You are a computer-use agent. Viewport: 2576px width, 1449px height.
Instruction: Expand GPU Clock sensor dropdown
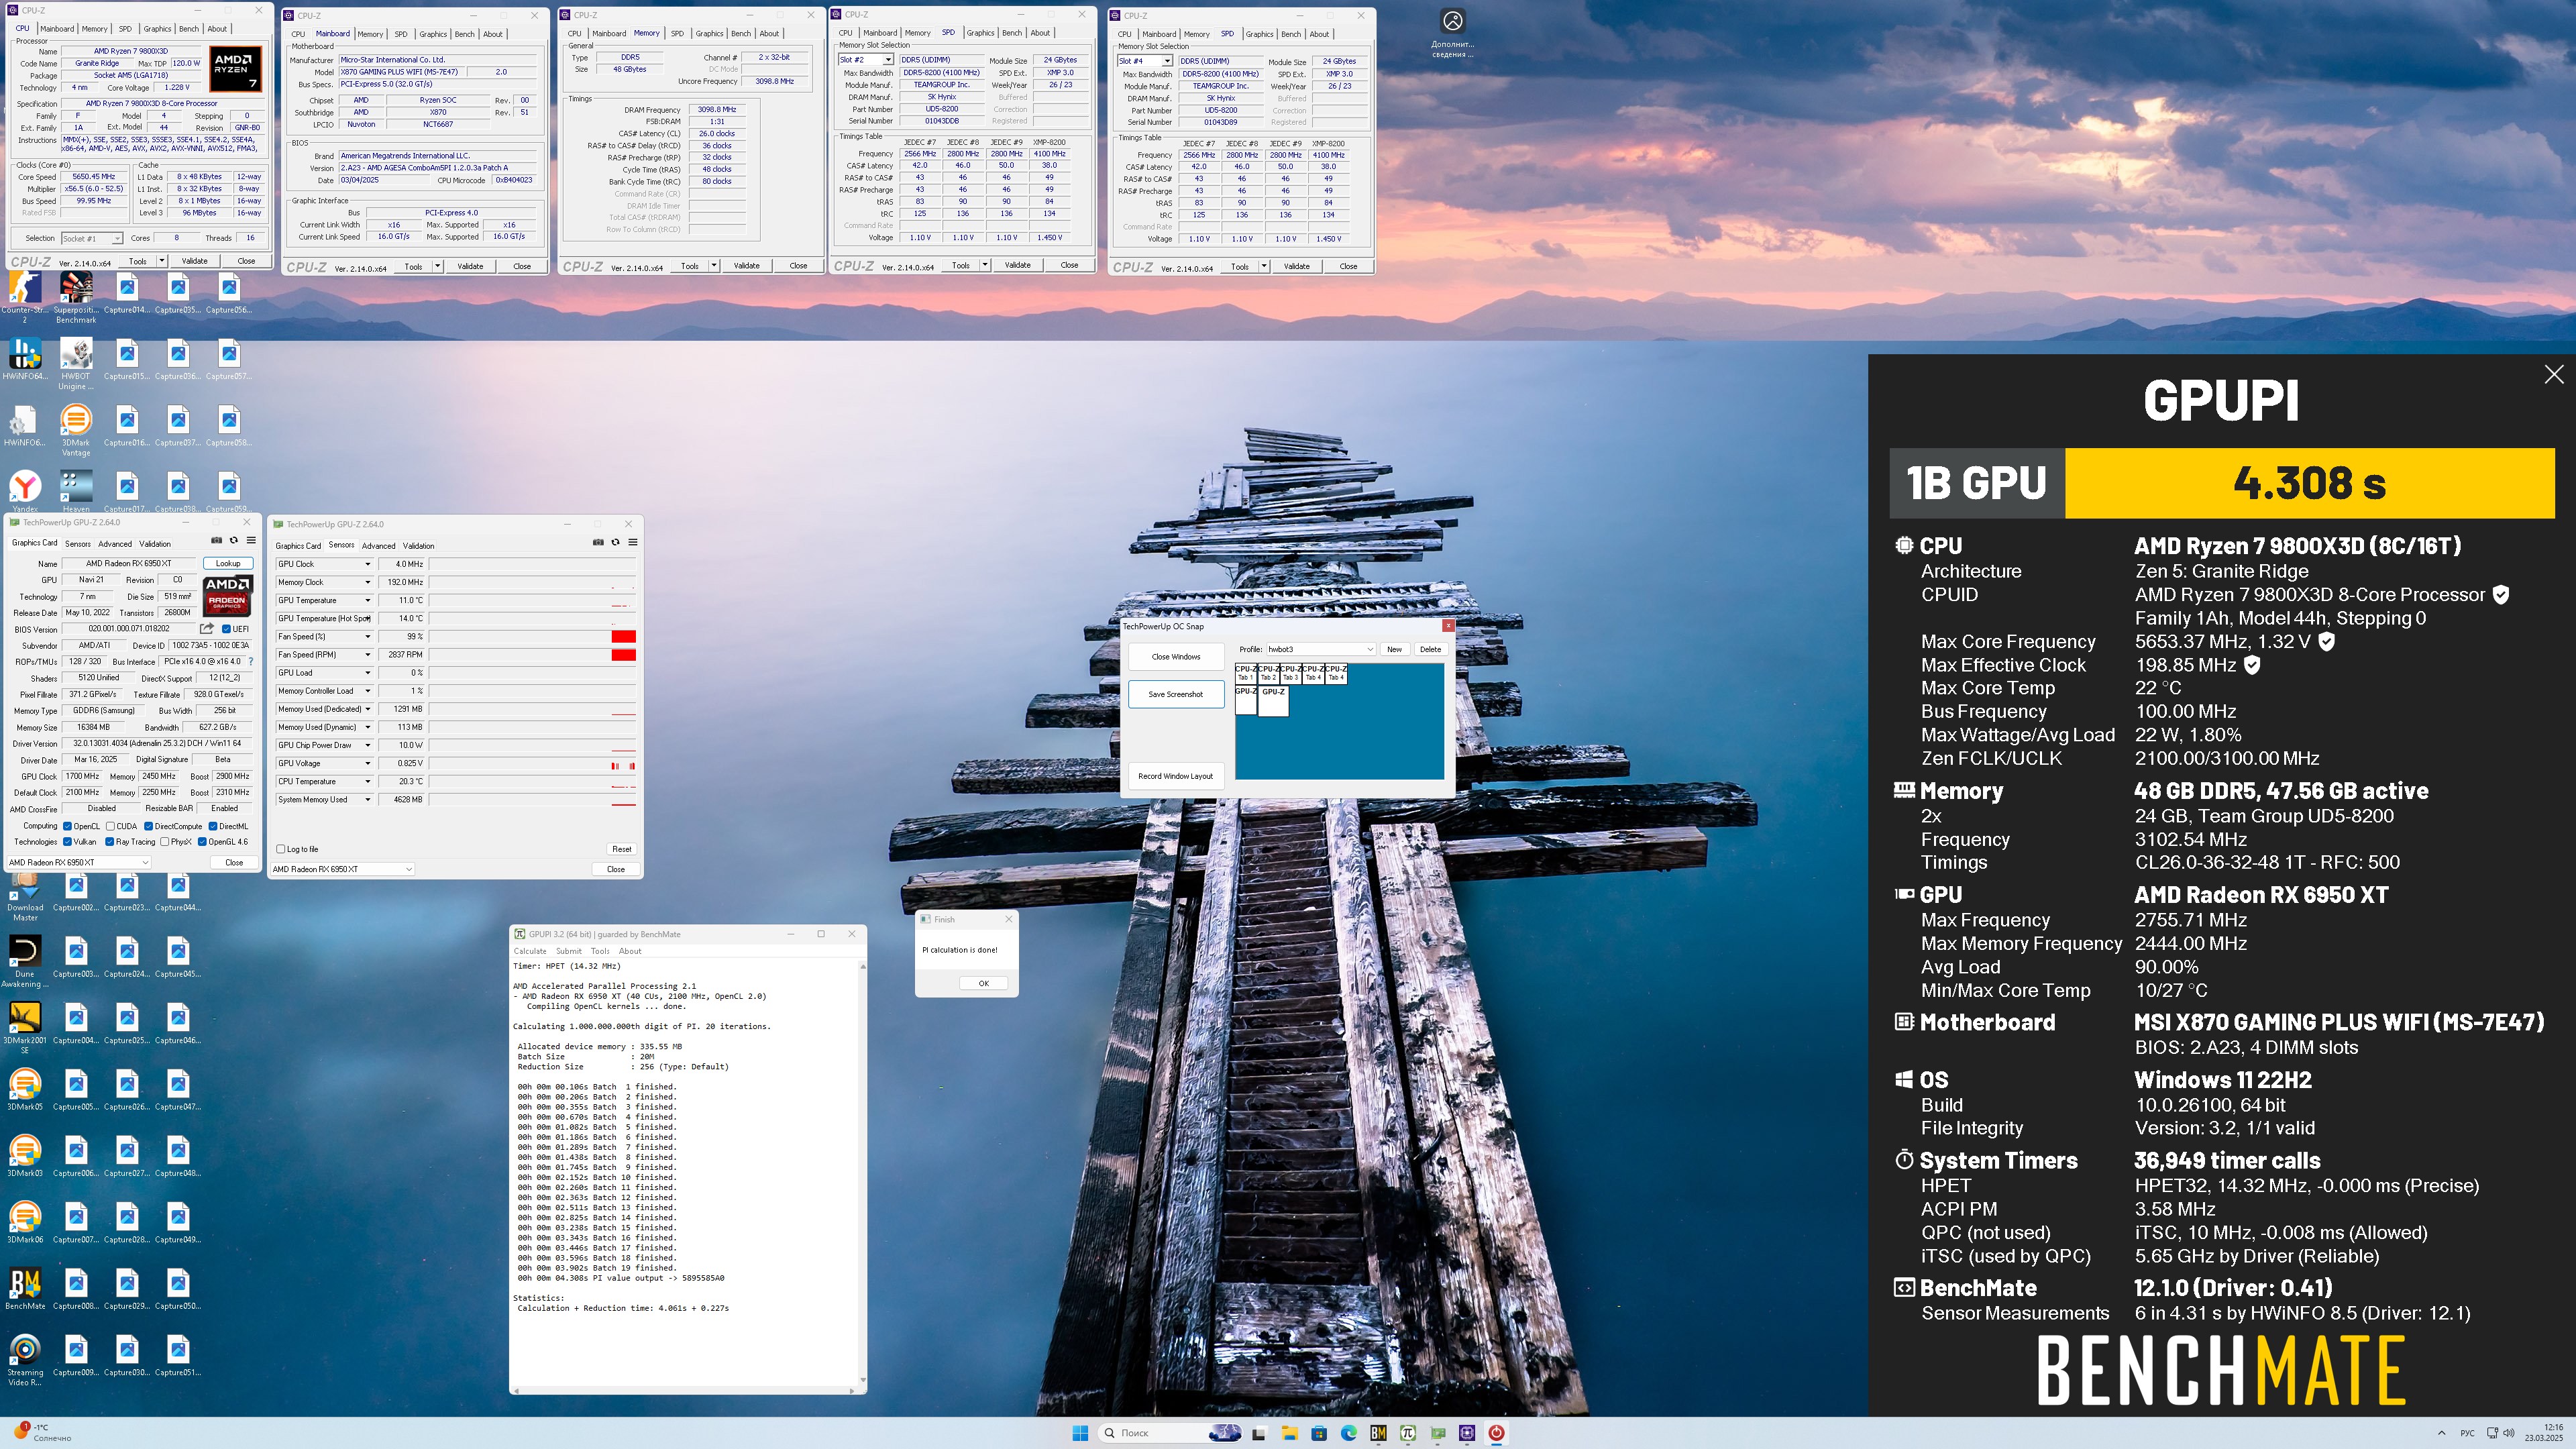pos(367,564)
